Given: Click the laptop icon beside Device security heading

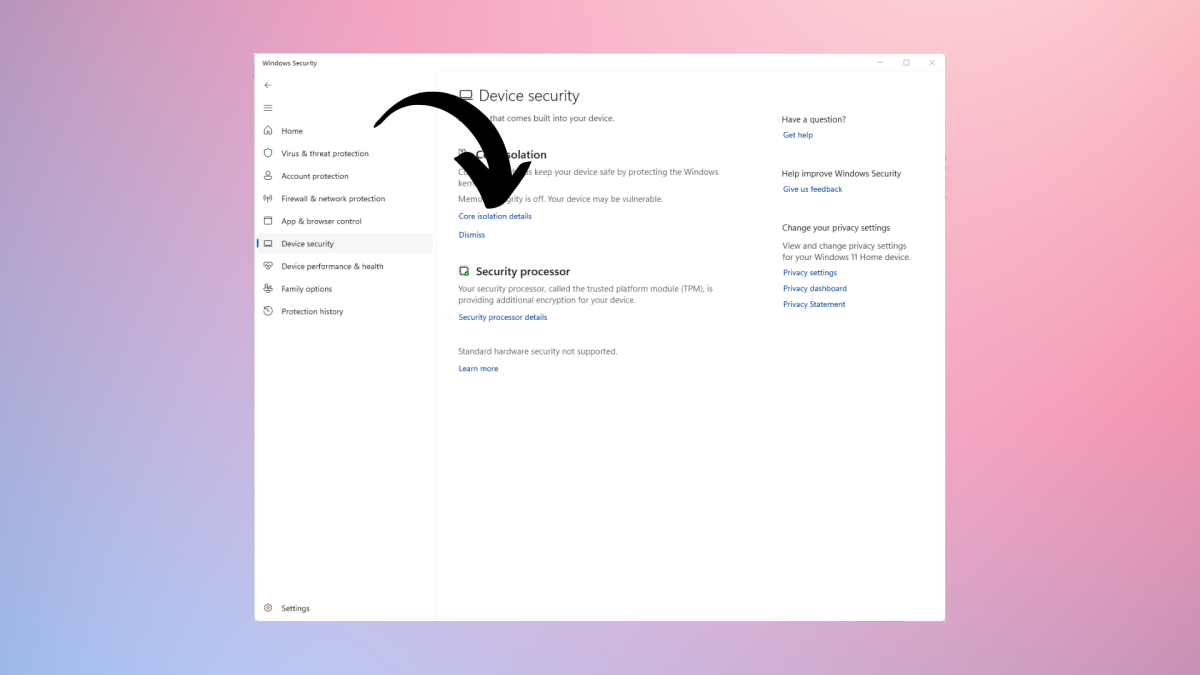Looking at the screenshot, I should point(465,96).
